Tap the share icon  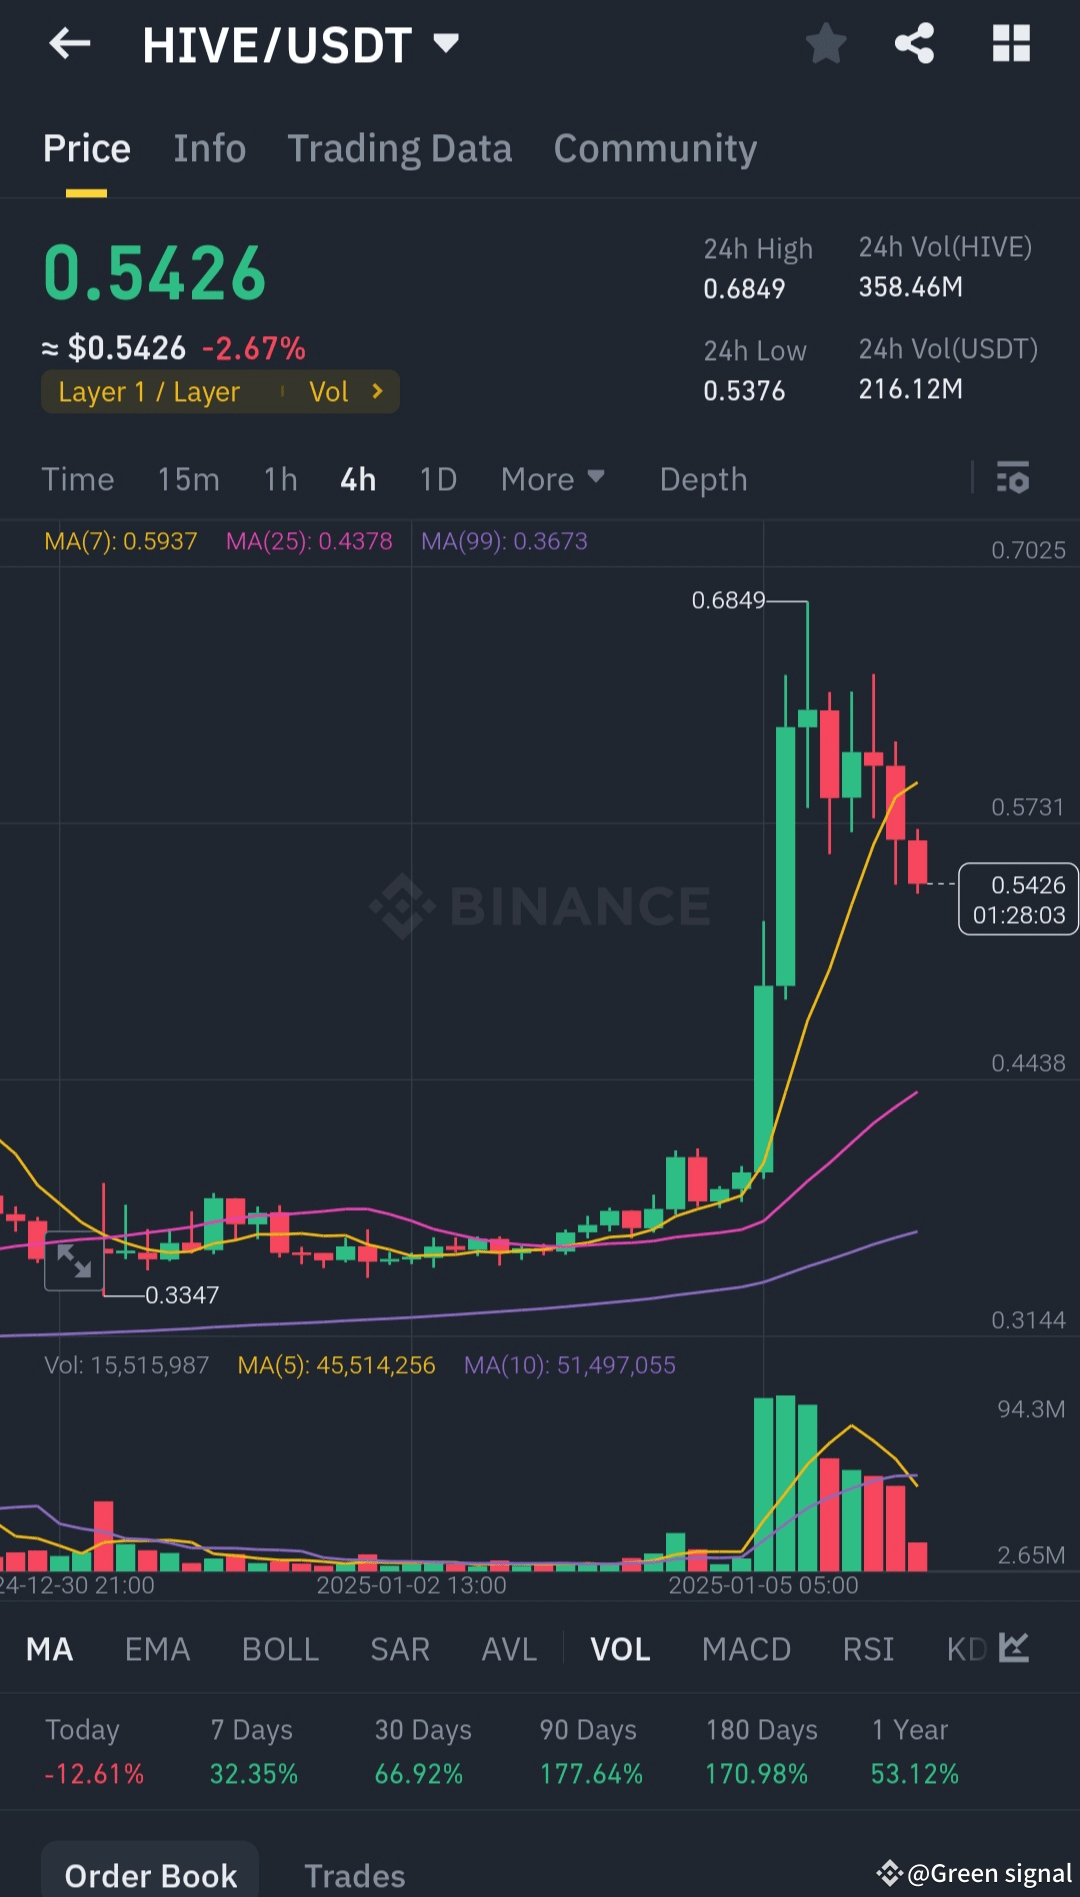[914, 44]
